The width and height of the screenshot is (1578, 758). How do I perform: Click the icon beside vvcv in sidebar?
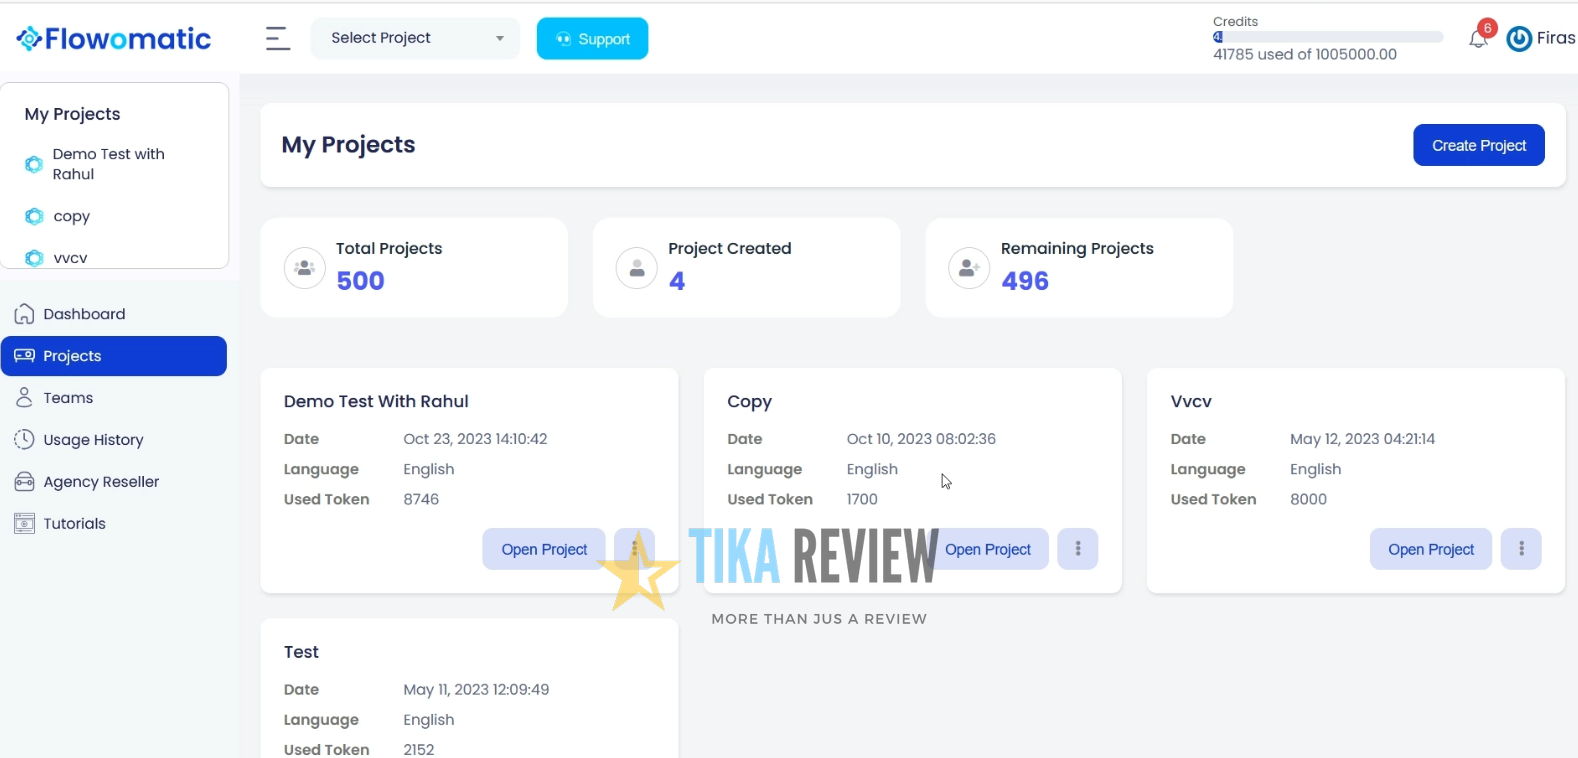click(34, 258)
